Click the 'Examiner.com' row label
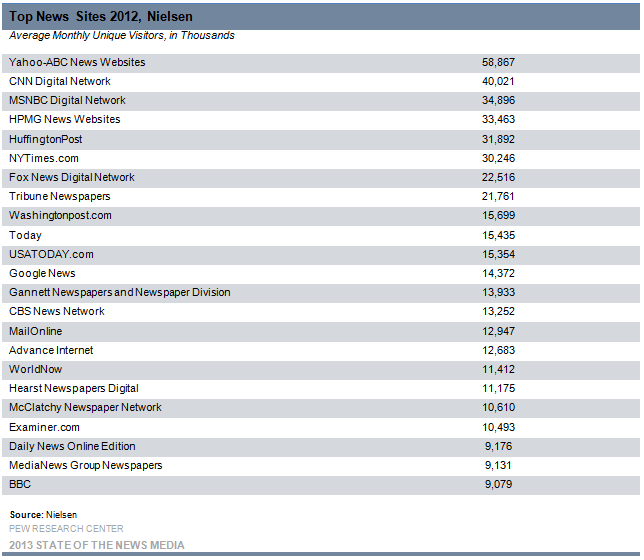This screenshot has width=644, height=560. pos(44,427)
